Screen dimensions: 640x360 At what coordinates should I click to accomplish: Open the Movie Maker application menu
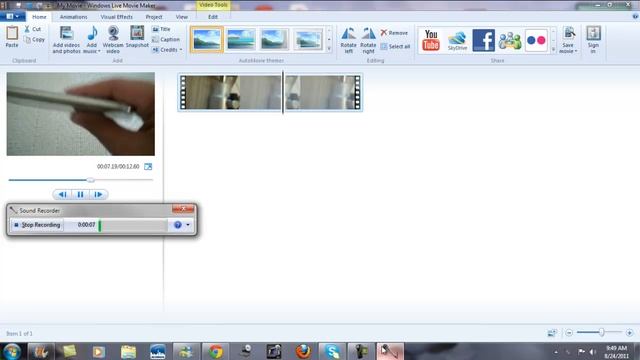(x=13, y=17)
